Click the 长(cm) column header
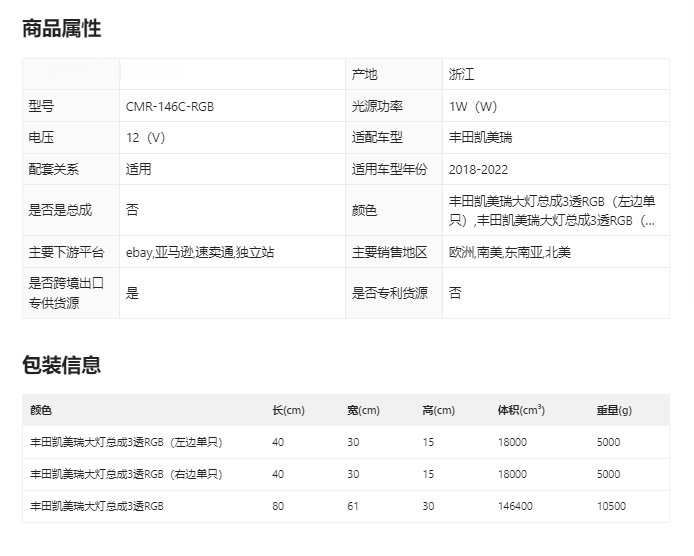 288,411
